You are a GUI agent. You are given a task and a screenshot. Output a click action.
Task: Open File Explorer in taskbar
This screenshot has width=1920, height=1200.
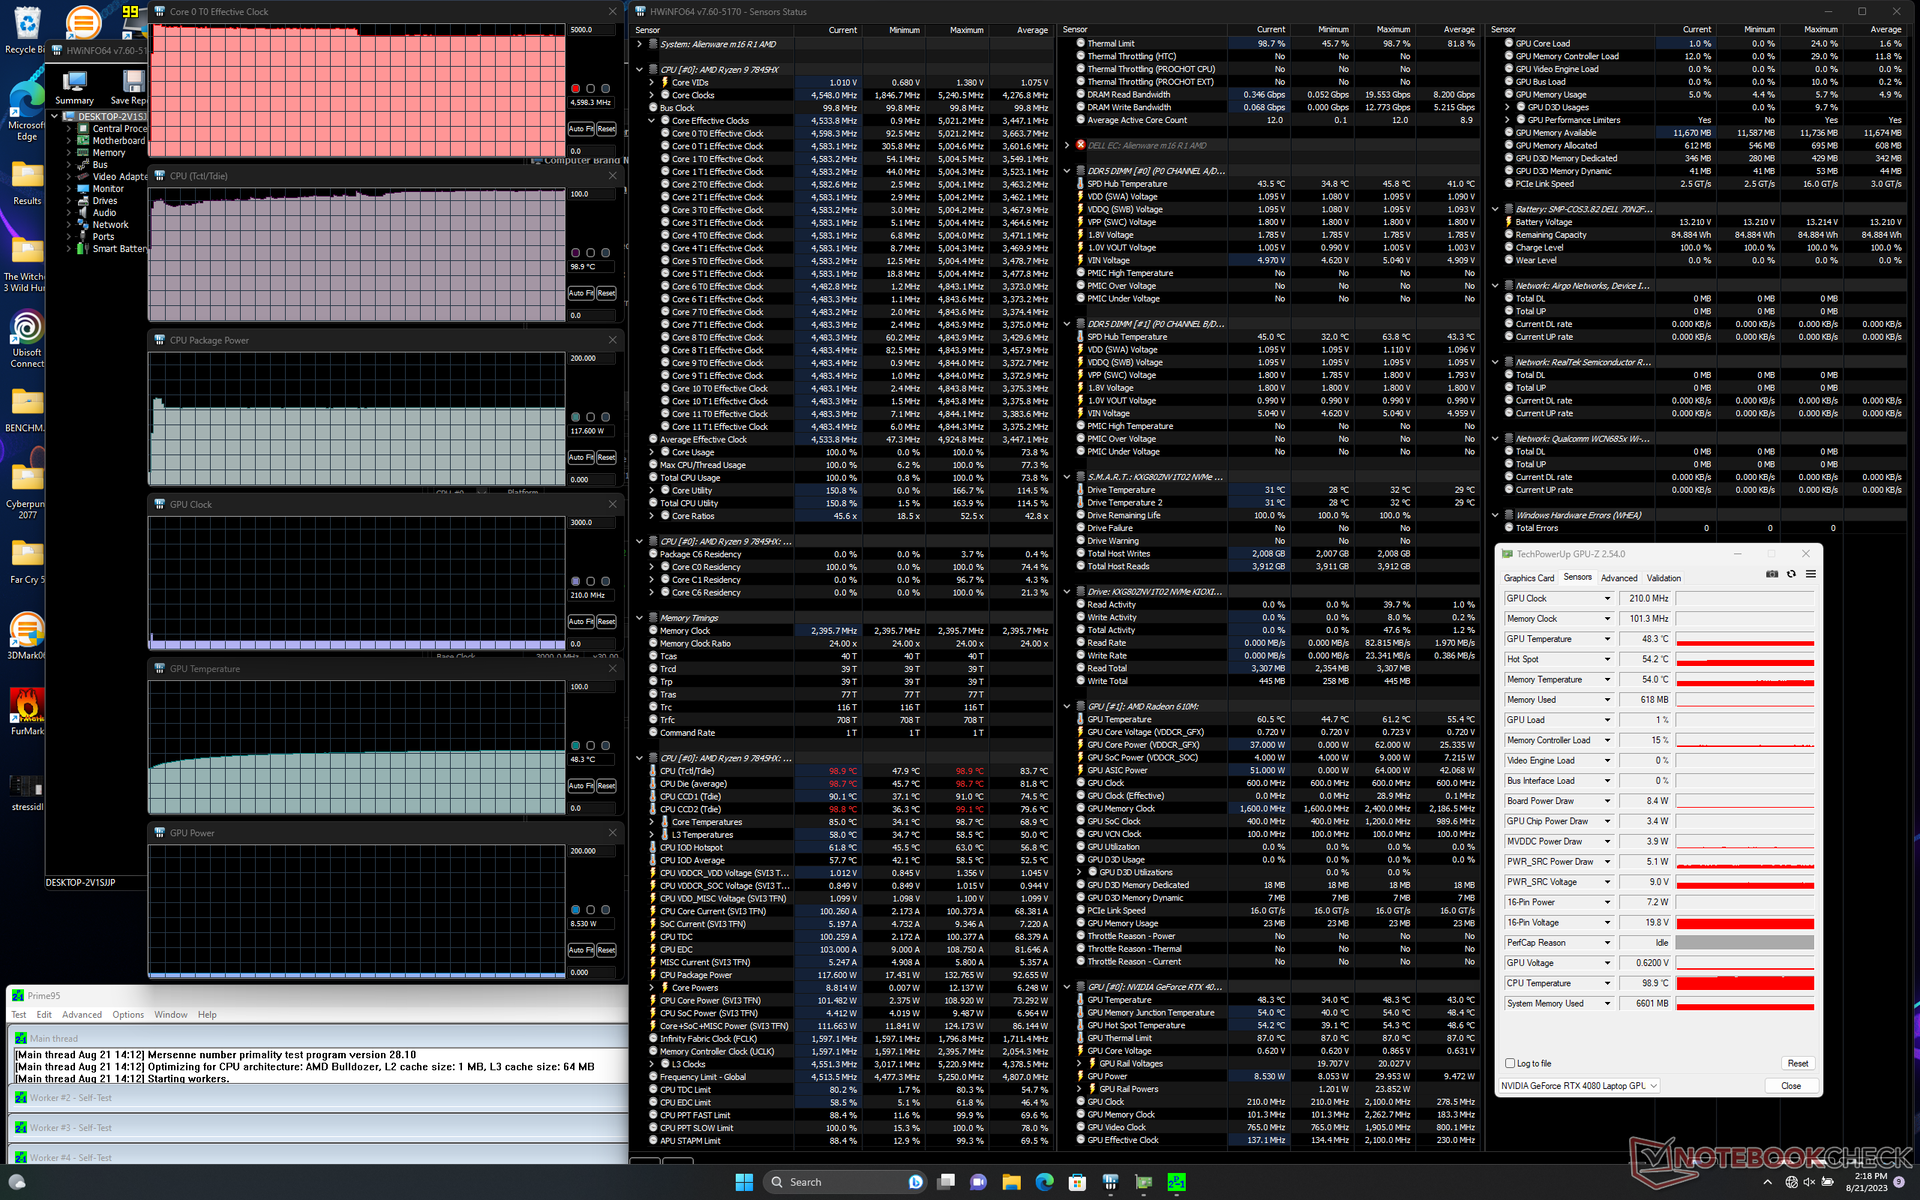[x=1011, y=1182]
